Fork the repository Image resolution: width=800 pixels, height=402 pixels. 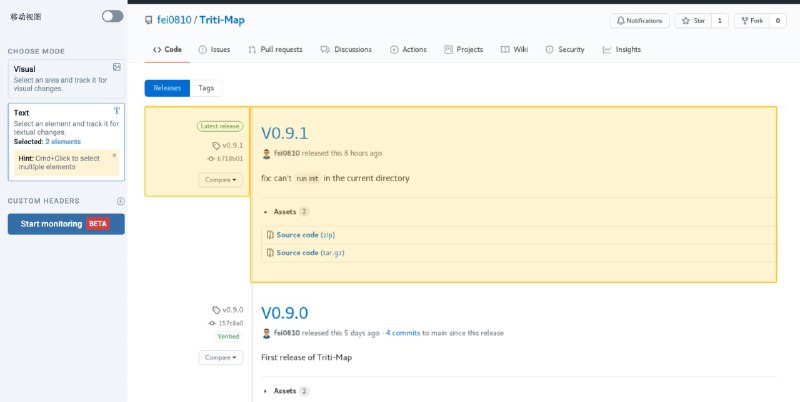(750, 20)
